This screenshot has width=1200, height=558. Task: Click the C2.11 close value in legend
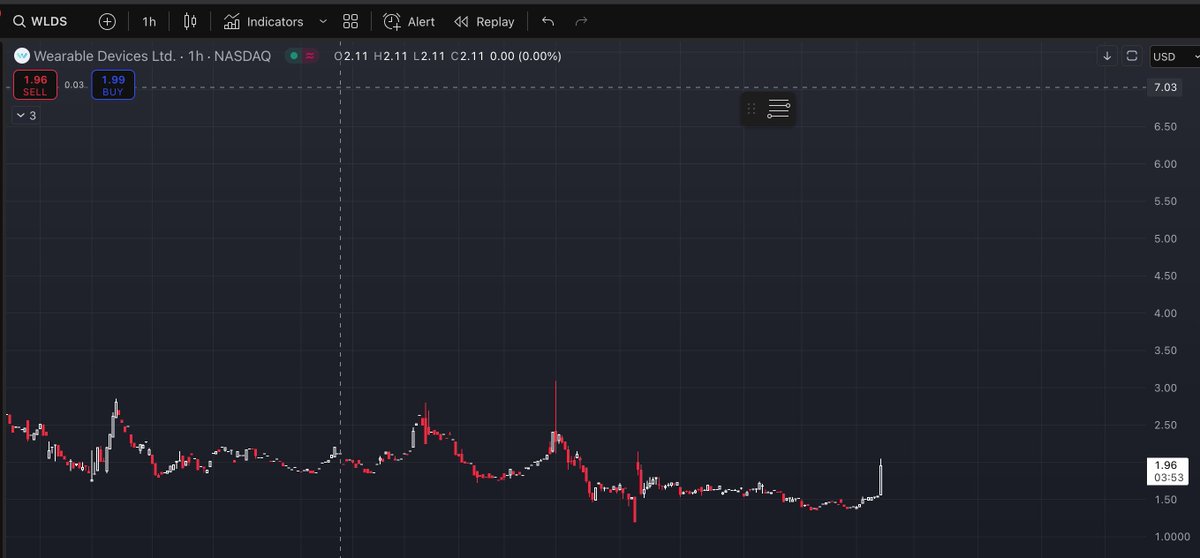pos(467,56)
